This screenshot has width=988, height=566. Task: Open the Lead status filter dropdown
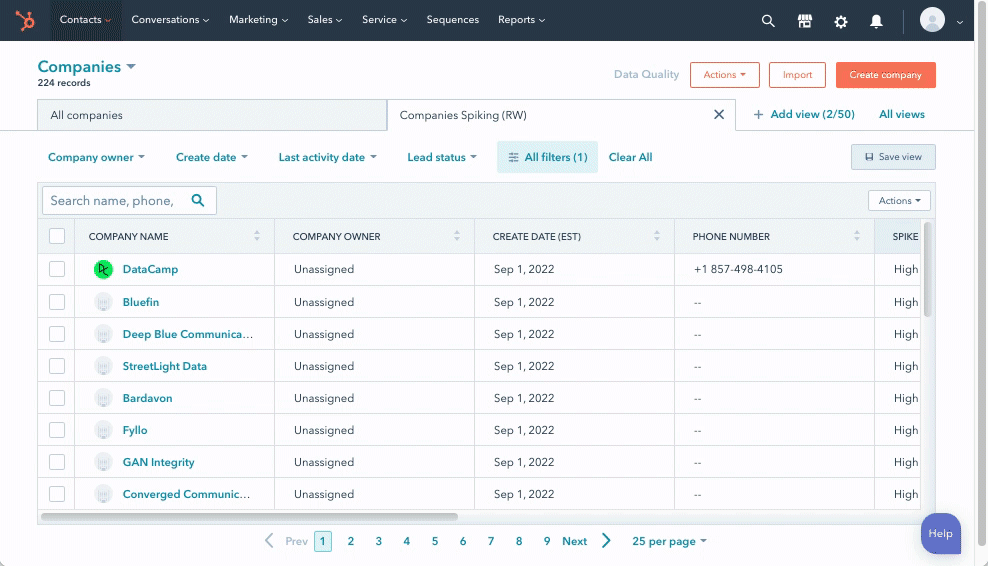[x=442, y=157]
